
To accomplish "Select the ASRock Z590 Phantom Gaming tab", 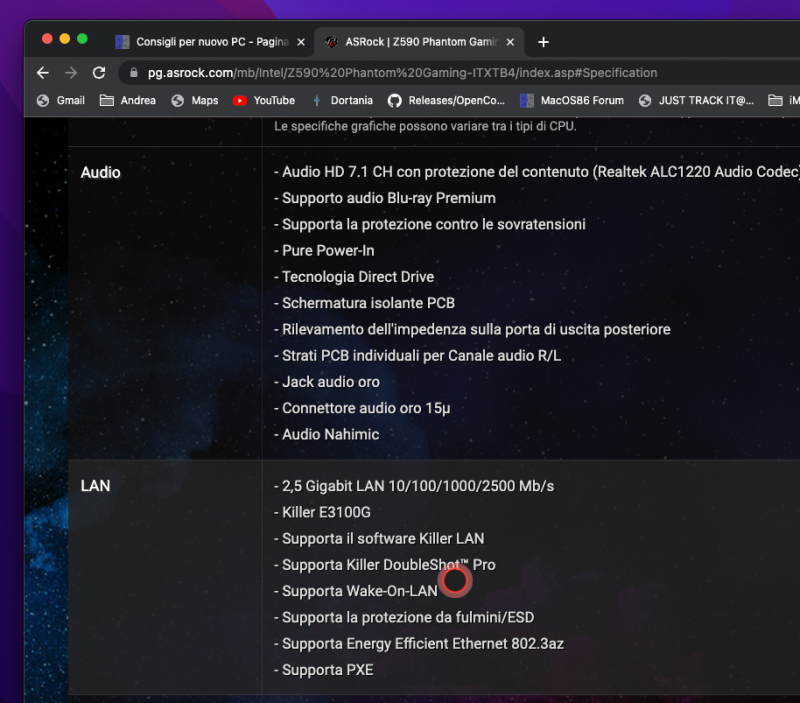I will pos(415,42).
